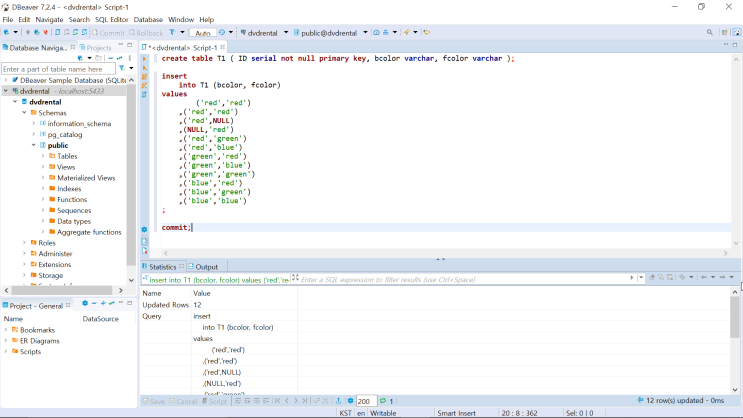Collapse the public schema node
The width and height of the screenshot is (743, 418).
click(34, 145)
